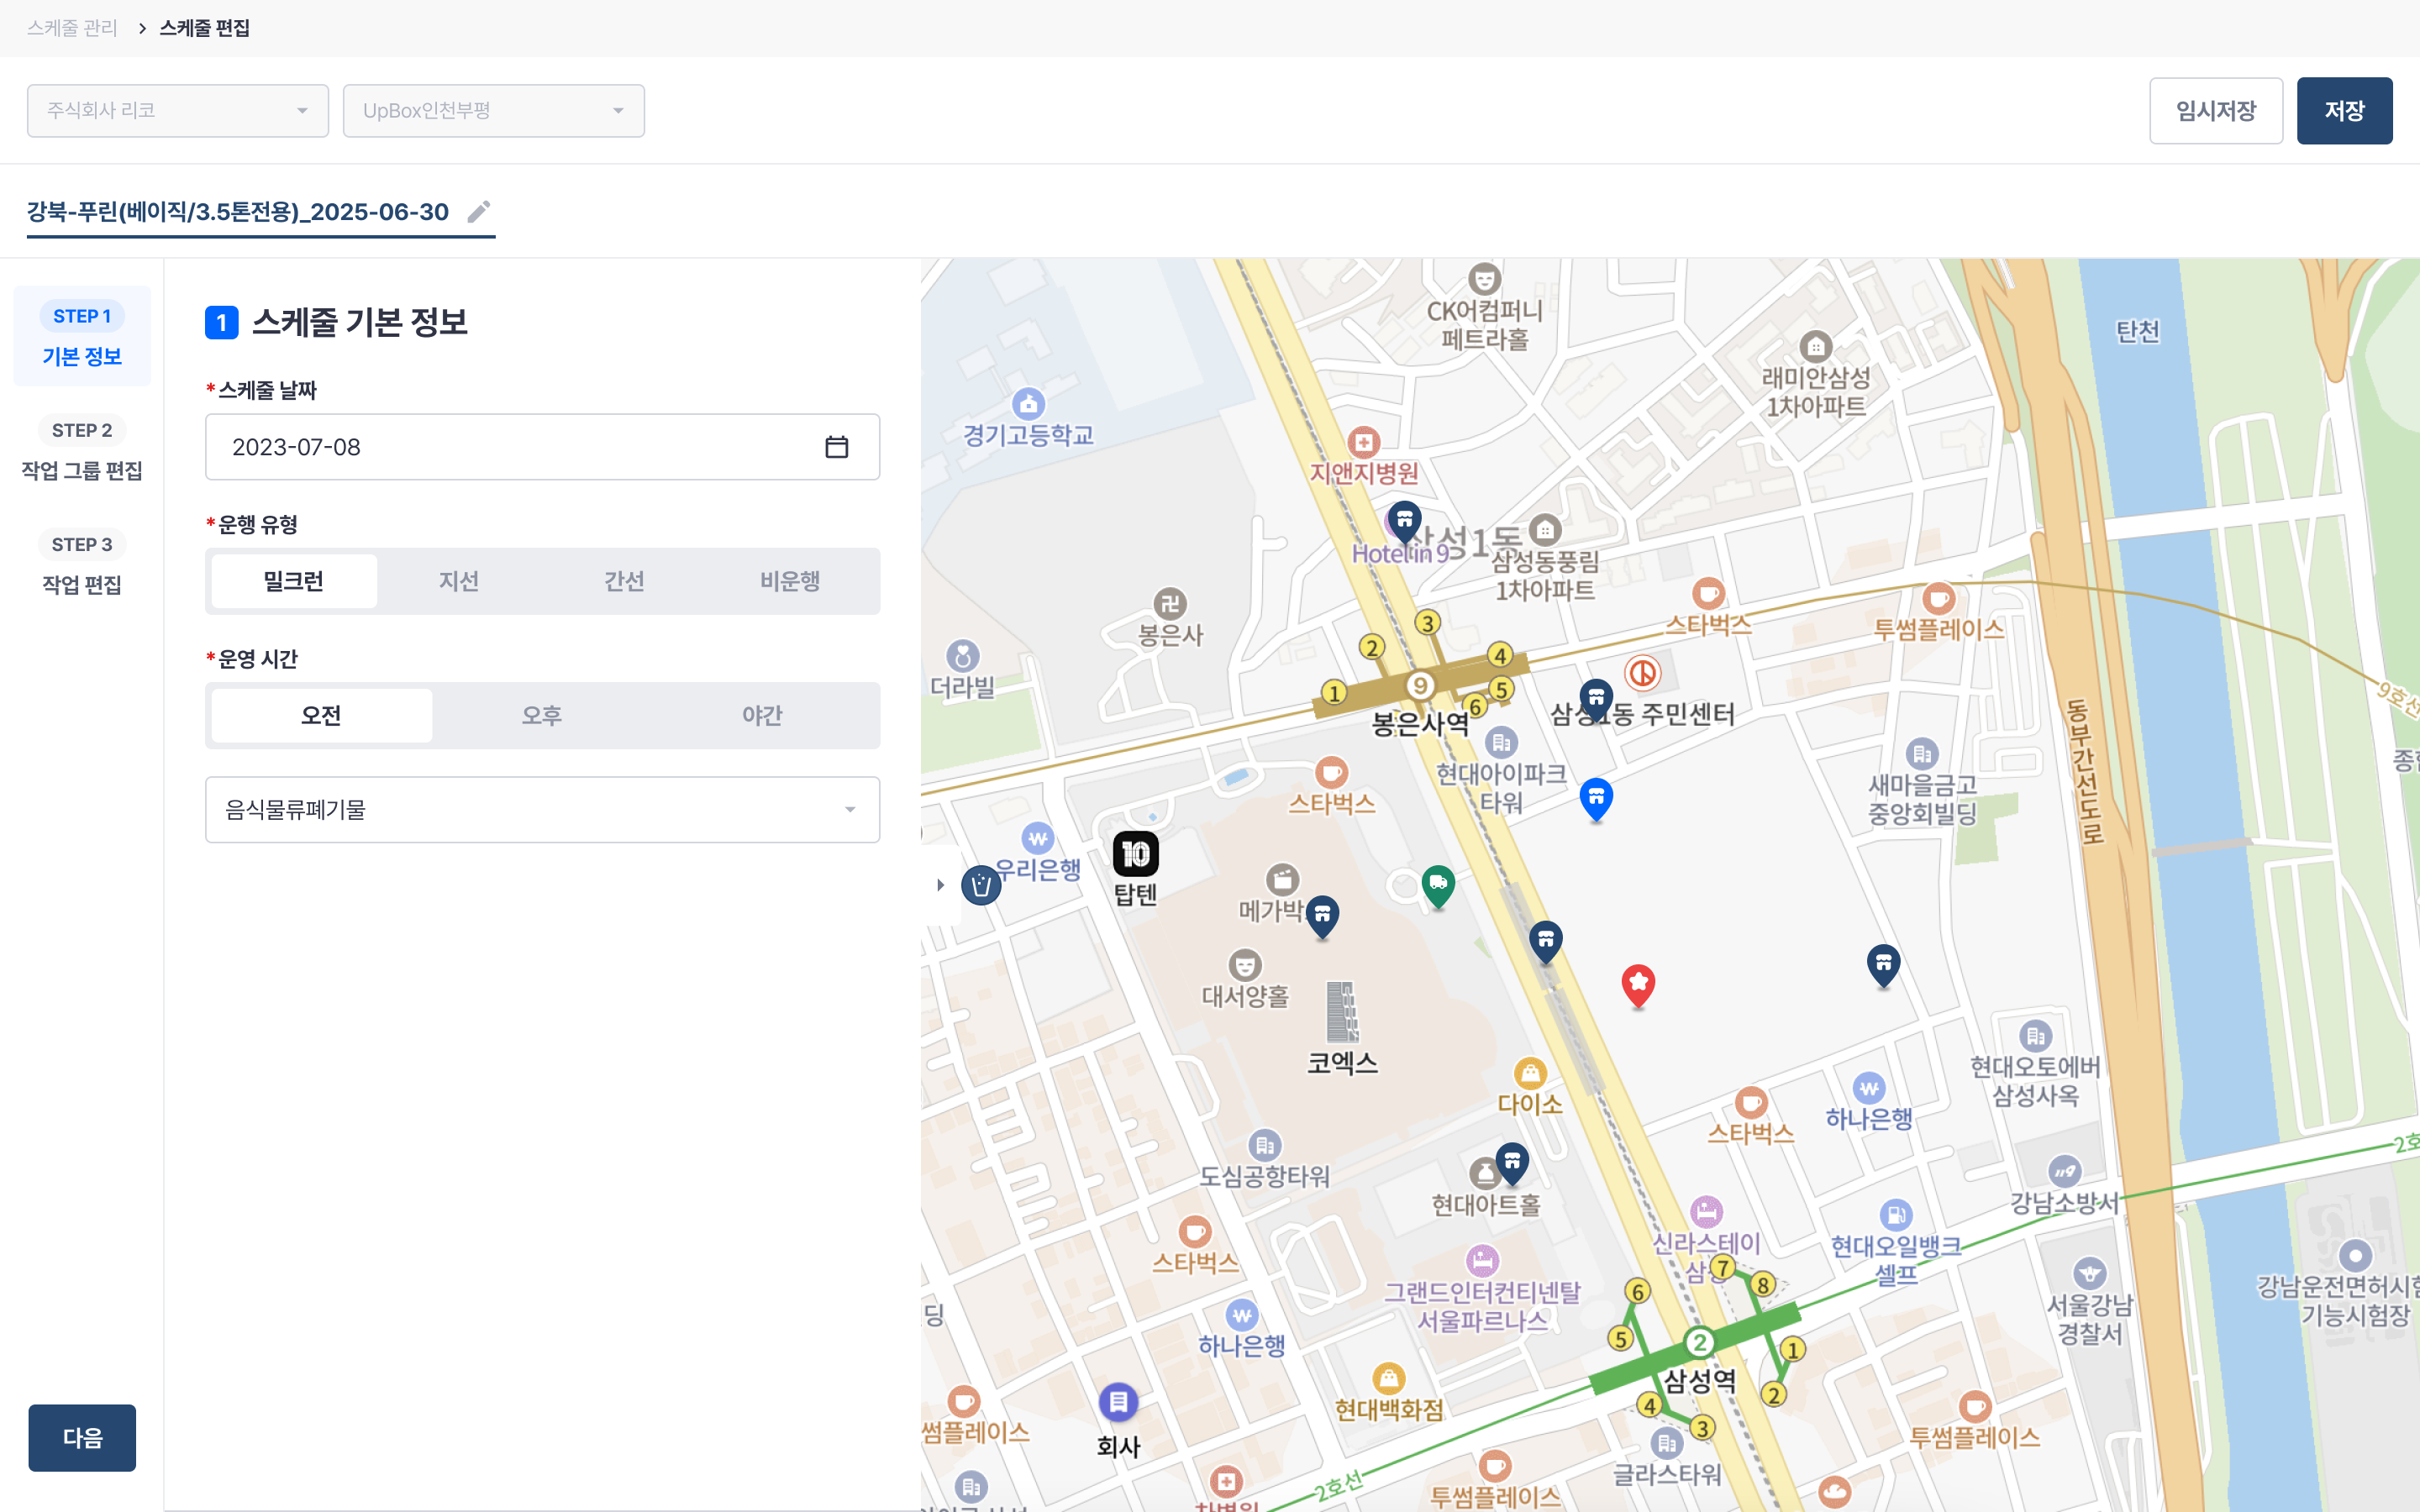Image resolution: width=2420 pixels, height=1512 pixels.
Task: Select 밀크런 operation type
Action: [x=294, y=581]
